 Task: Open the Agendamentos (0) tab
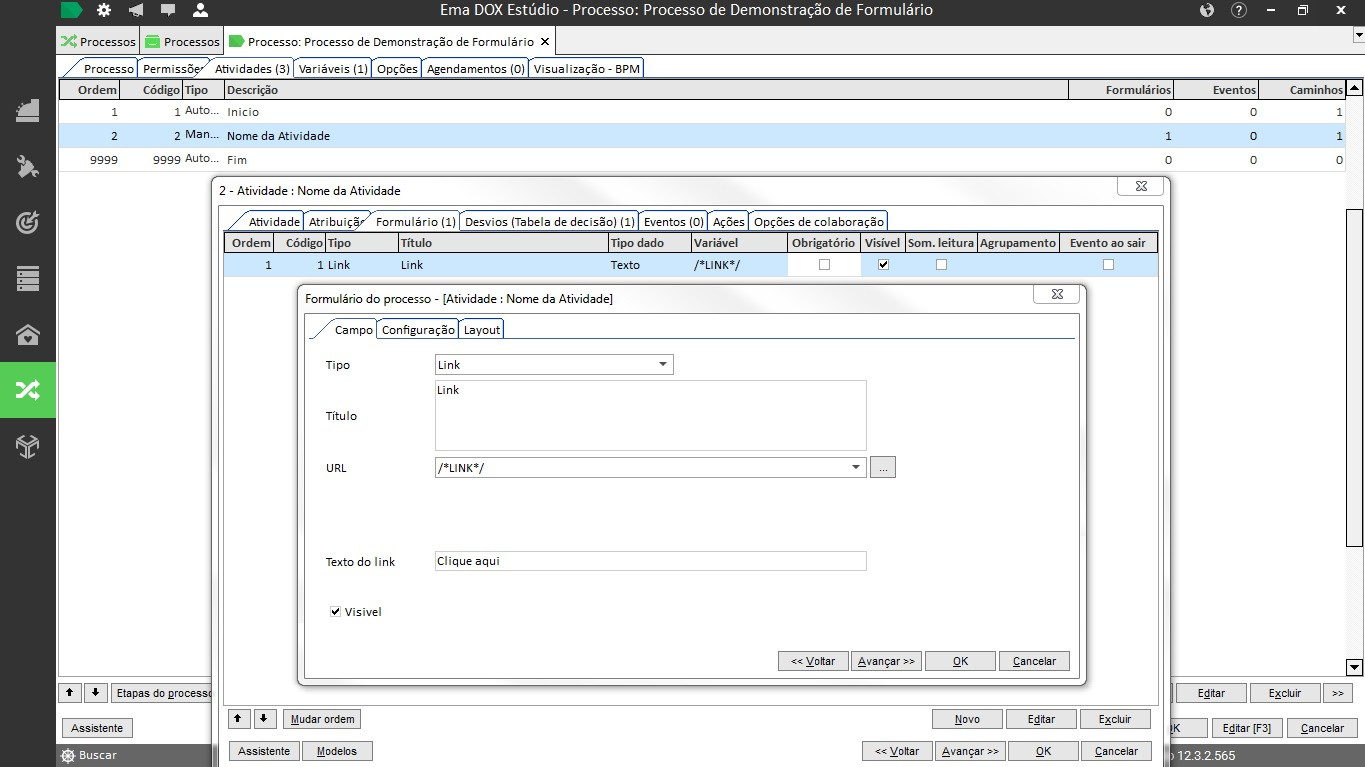click(x=475, y=69)
